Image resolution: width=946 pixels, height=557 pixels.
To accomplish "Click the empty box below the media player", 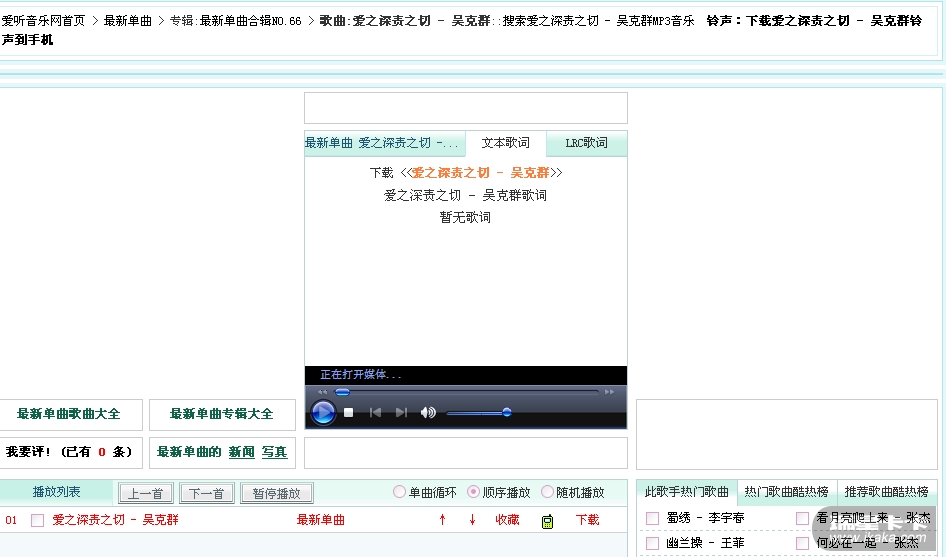I will pyautogui.click(x=466, y=453).
